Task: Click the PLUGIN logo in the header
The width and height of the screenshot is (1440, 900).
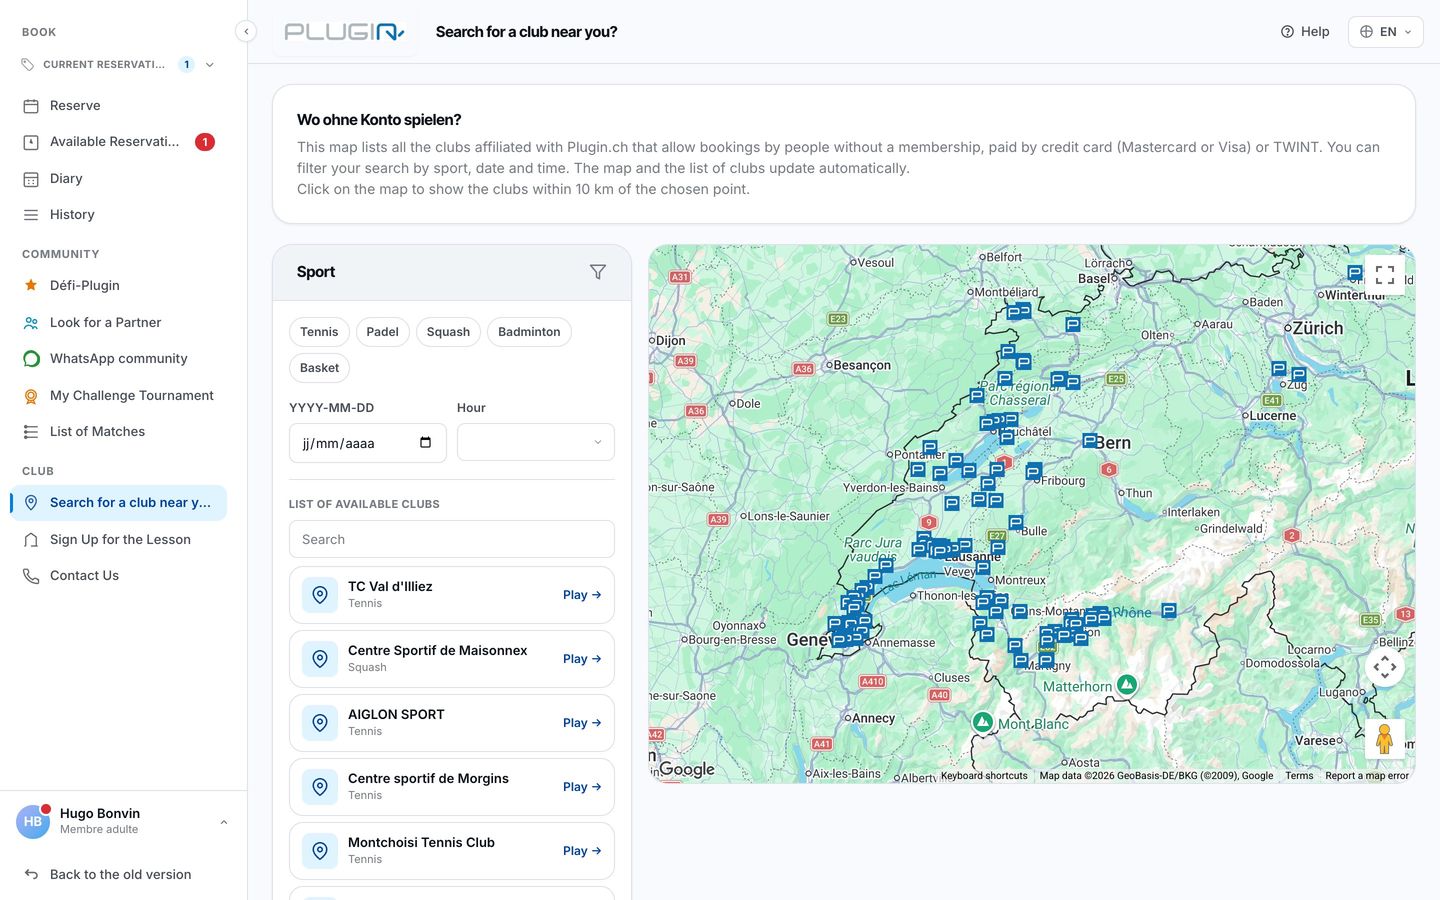Action: [344, 32]
